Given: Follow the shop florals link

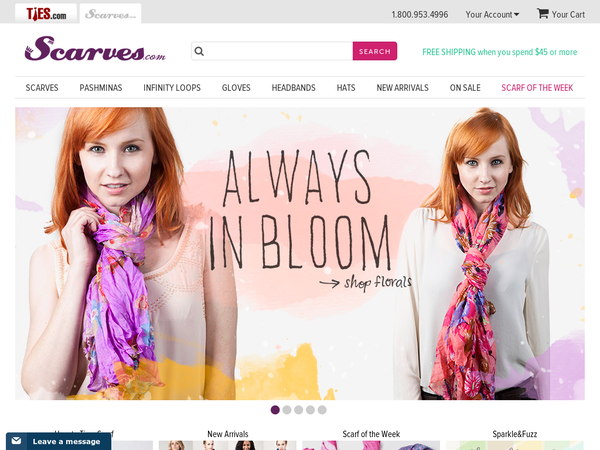Looking at the screenshot, I should (x=366, y=283).
